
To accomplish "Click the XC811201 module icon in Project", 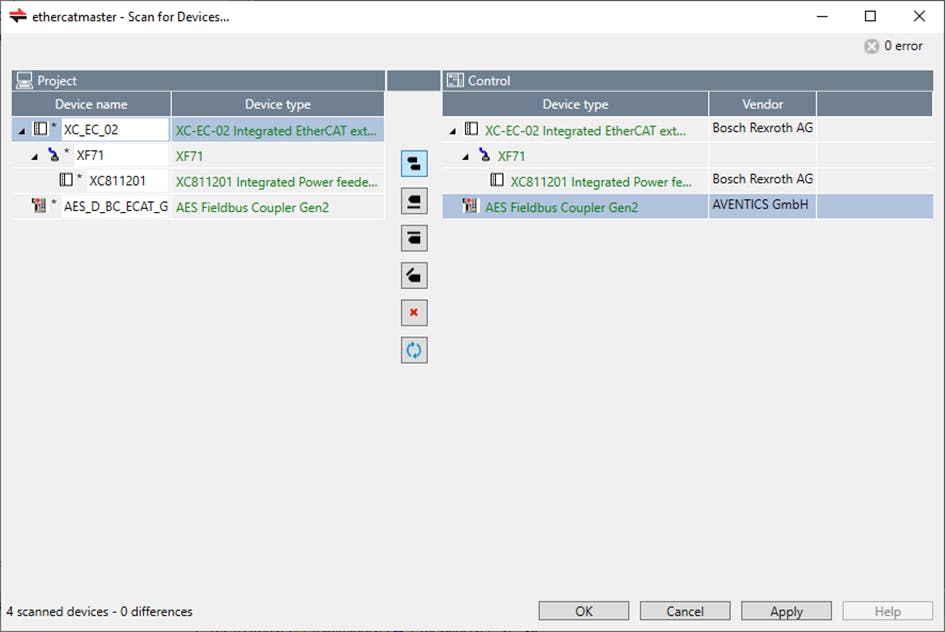I will [66, 180].
